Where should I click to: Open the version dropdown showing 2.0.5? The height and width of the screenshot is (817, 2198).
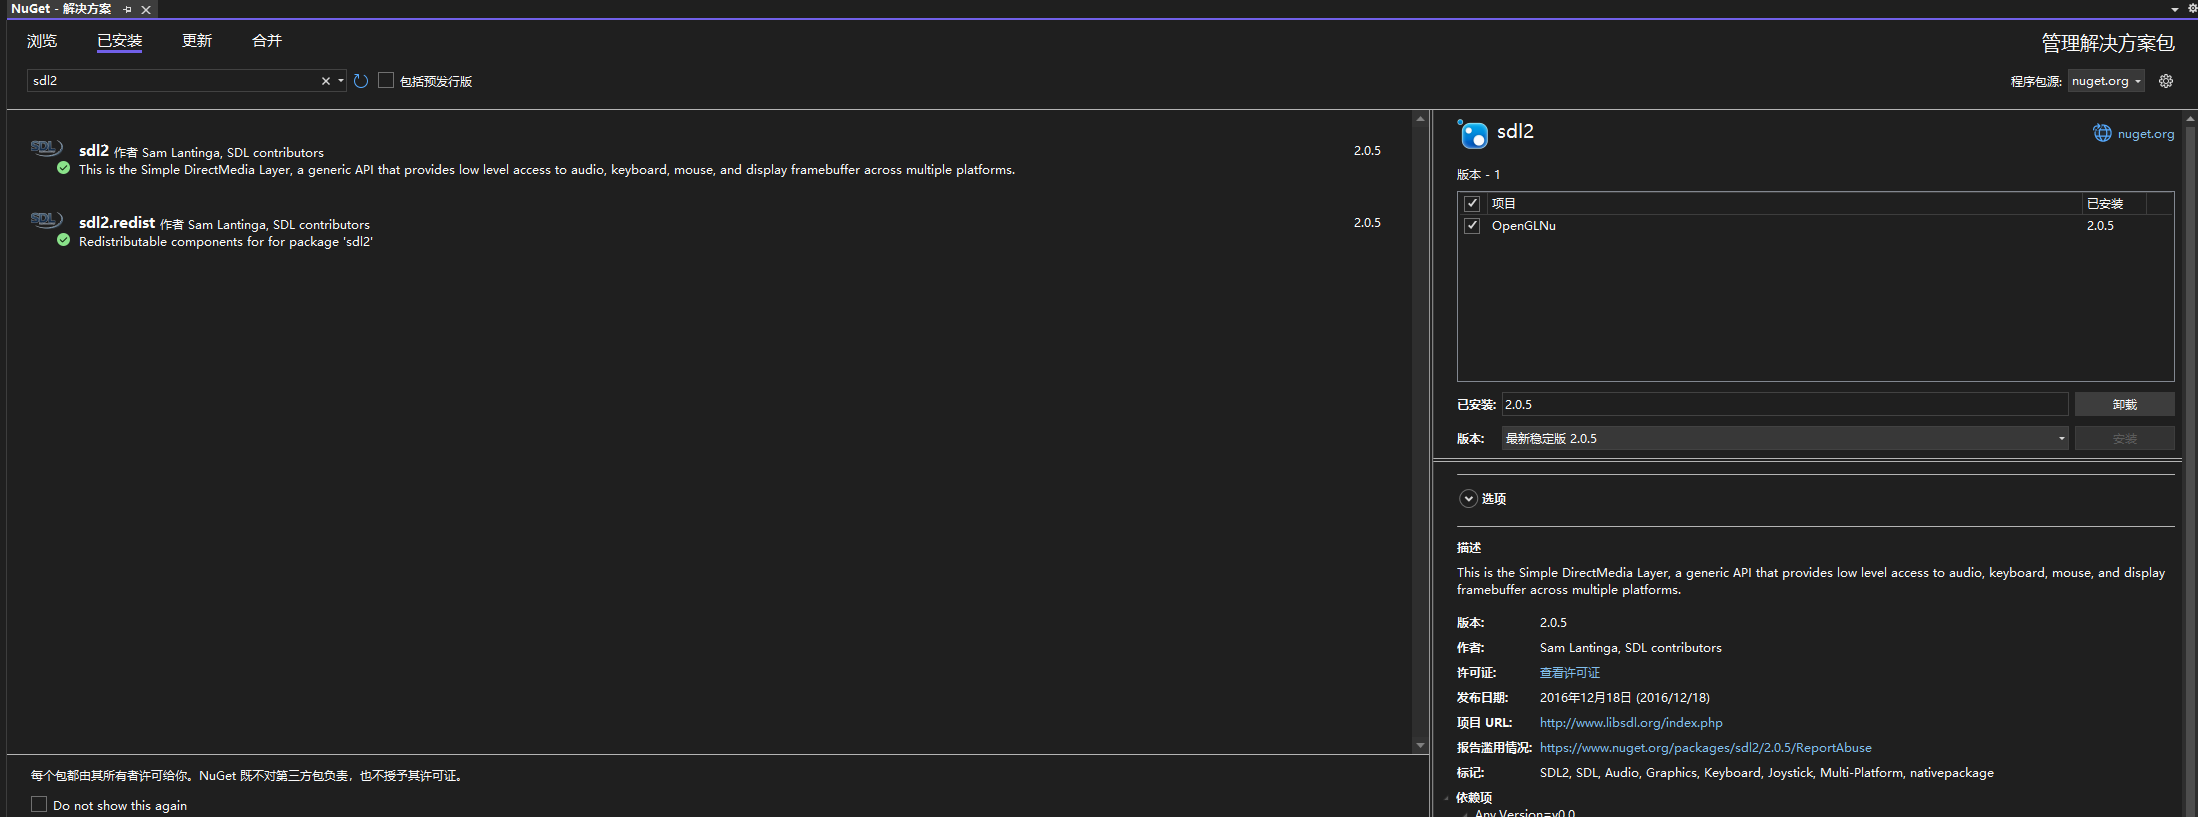pyautogui.click(x=1785, y=438)
